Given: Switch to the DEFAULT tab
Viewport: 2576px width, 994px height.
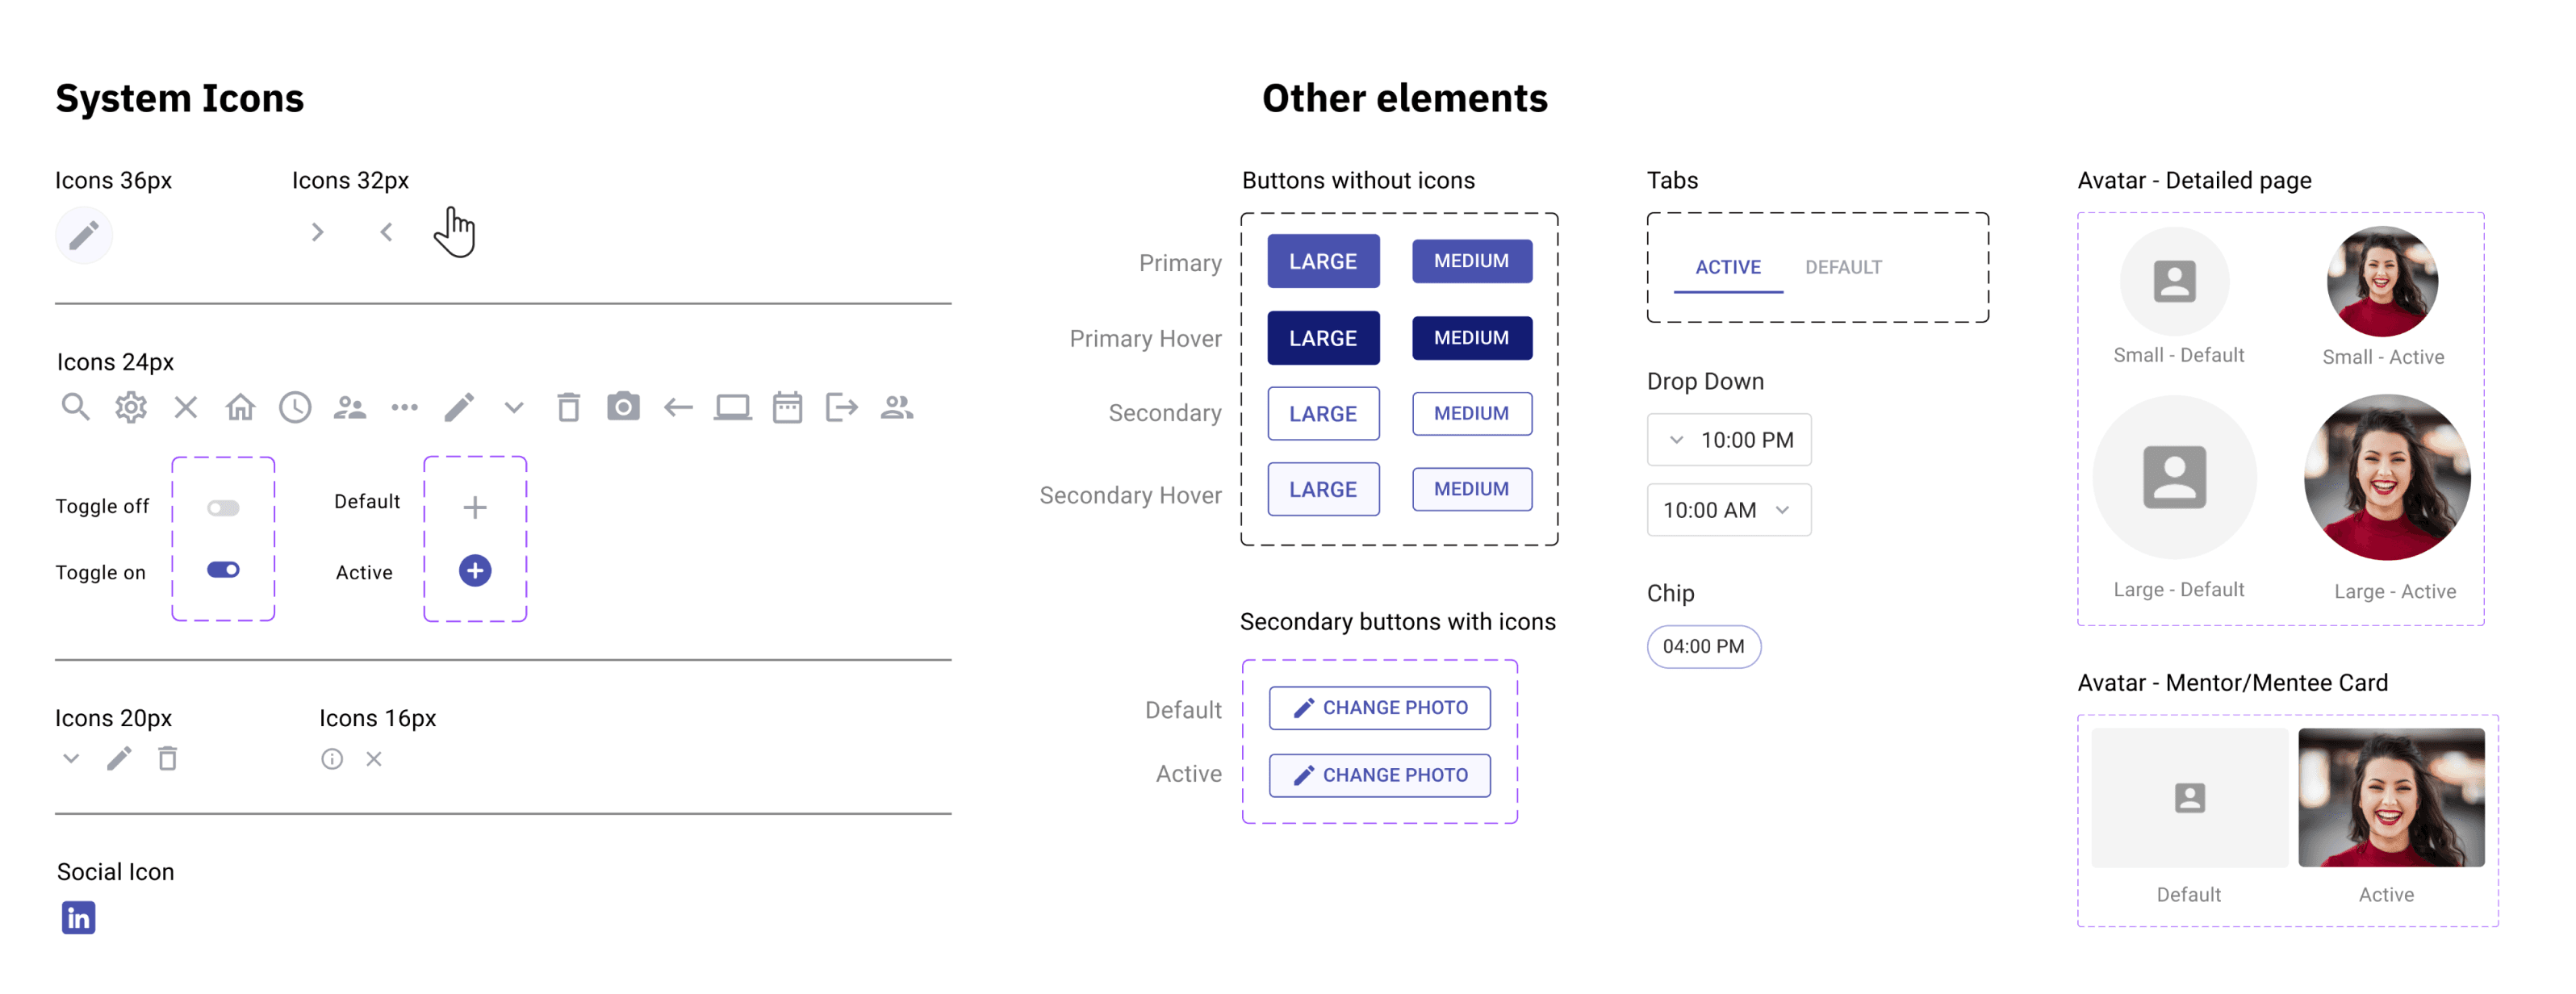Looking at the screenshot, I should 1843,267.
